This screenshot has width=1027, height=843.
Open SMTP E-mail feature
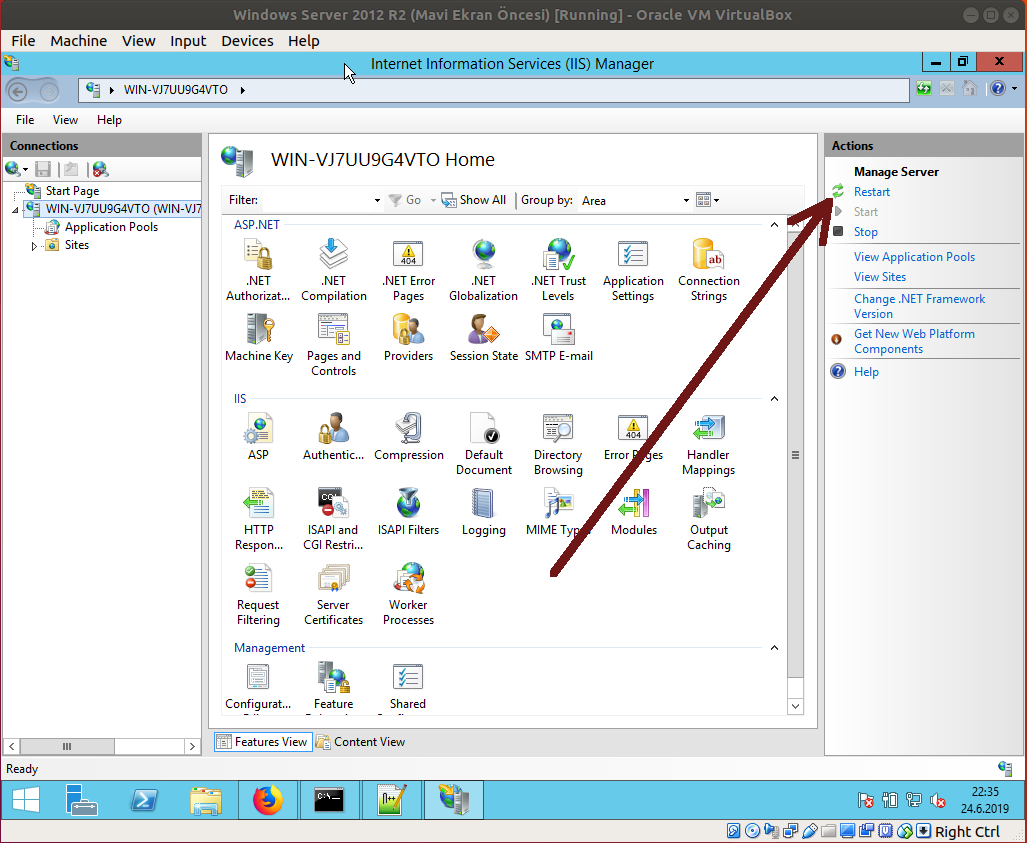(x=559, y=337)
